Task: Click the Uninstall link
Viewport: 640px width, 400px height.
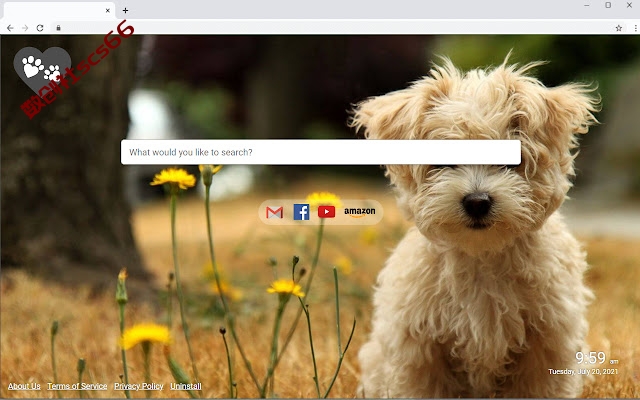Action: [x=186, y=386]
